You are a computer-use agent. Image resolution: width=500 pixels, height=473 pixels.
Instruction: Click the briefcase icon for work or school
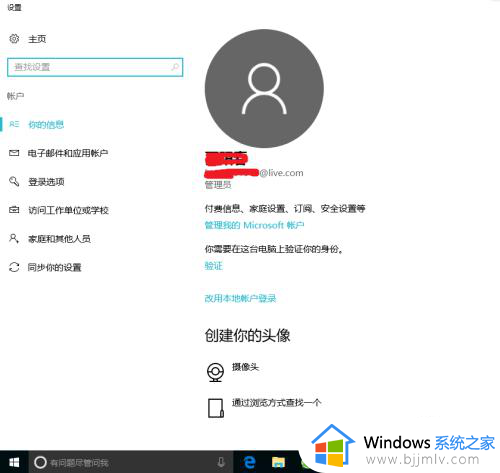tap(14, 210)
